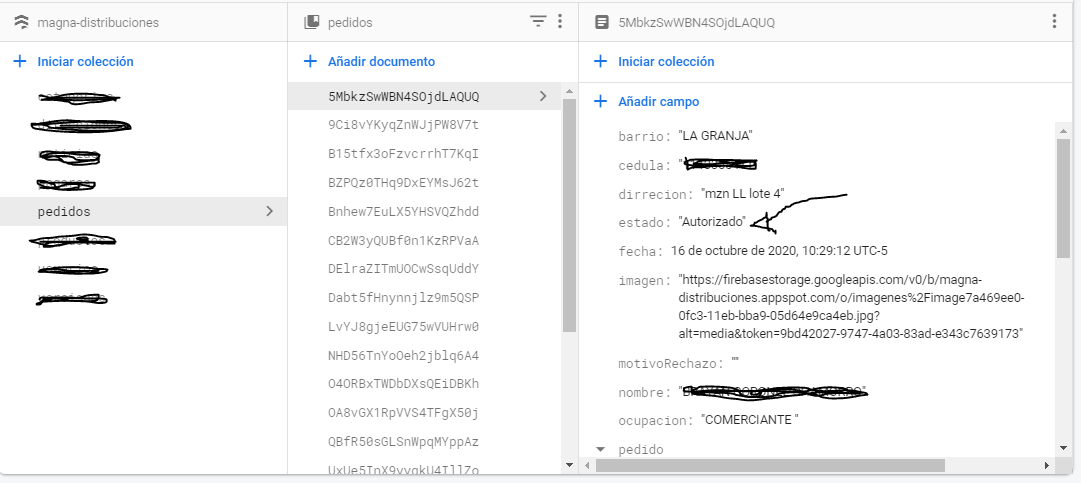Click chevron next to pedidos collection
The width and height of the screenshot is (1081, 483).
click(x=269, y=212)
